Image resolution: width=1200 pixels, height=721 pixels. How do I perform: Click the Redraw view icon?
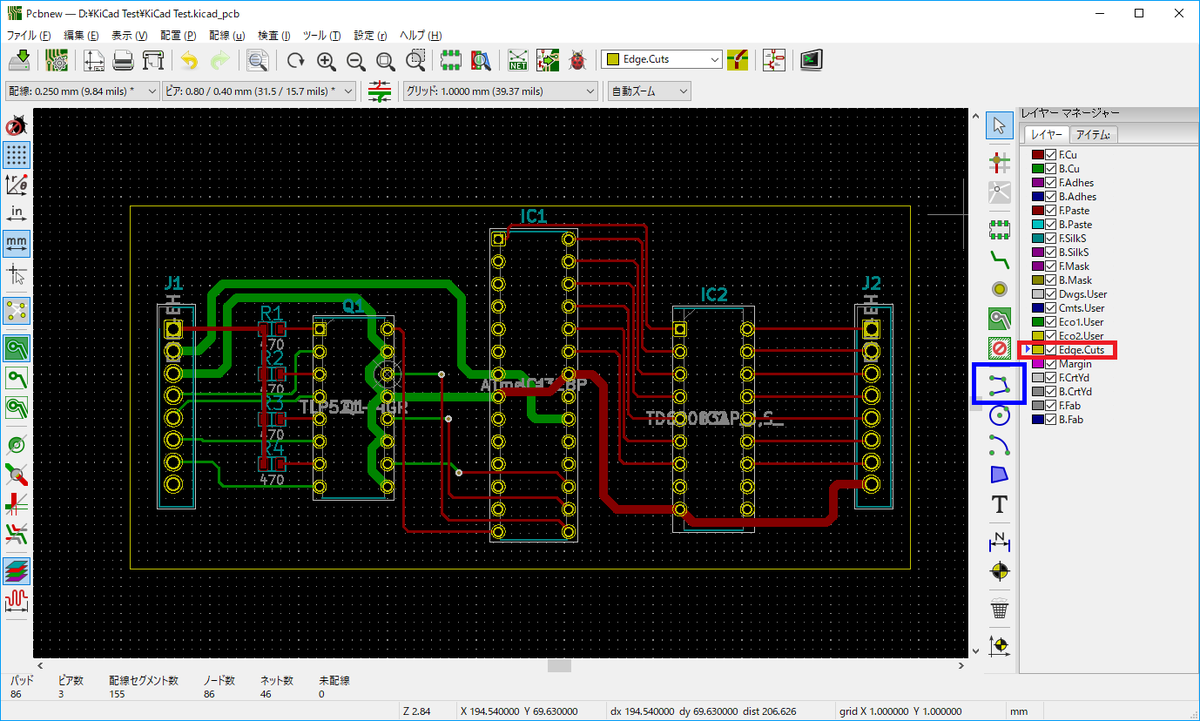click(296, 60)
